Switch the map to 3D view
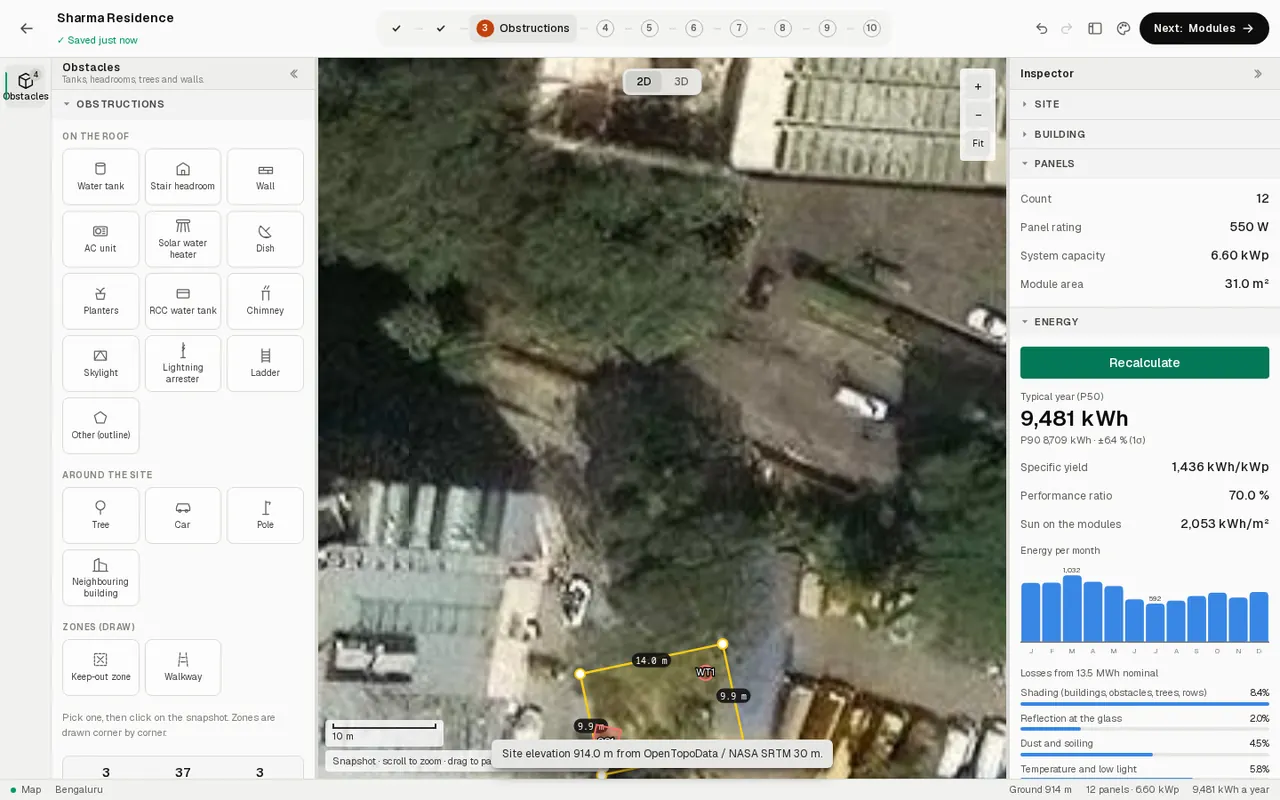 point(681,81)
